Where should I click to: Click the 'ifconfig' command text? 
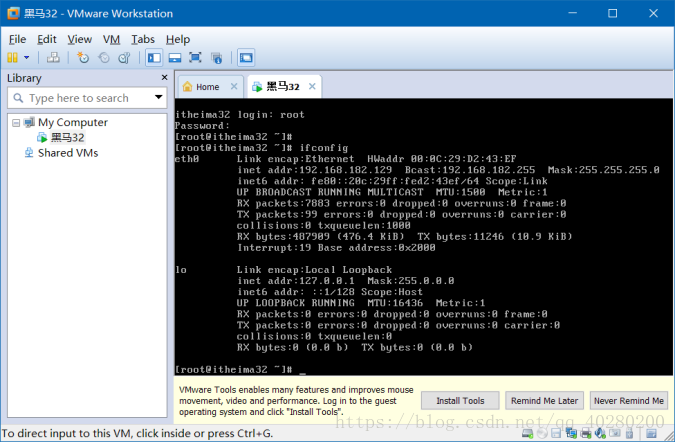324,148
